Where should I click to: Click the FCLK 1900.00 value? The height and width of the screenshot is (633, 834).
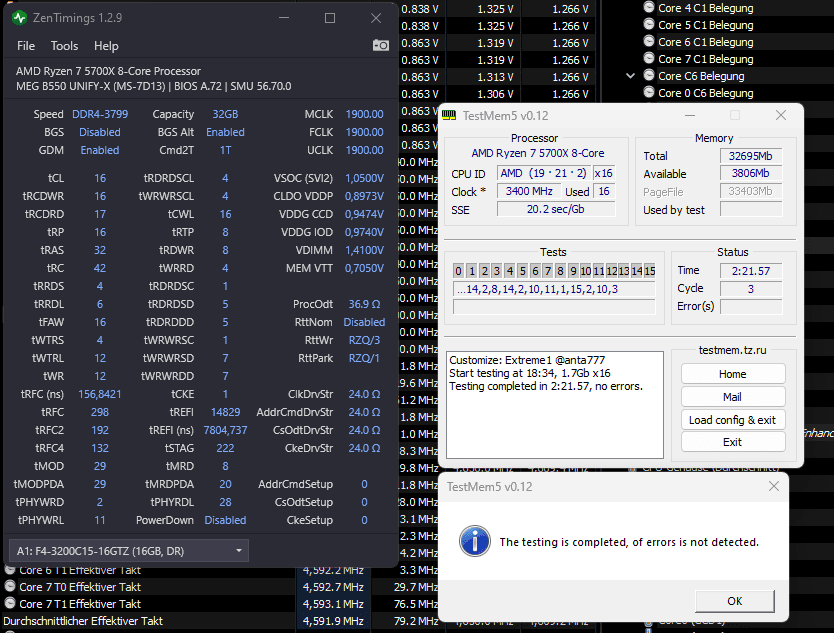tap(364, 132)
